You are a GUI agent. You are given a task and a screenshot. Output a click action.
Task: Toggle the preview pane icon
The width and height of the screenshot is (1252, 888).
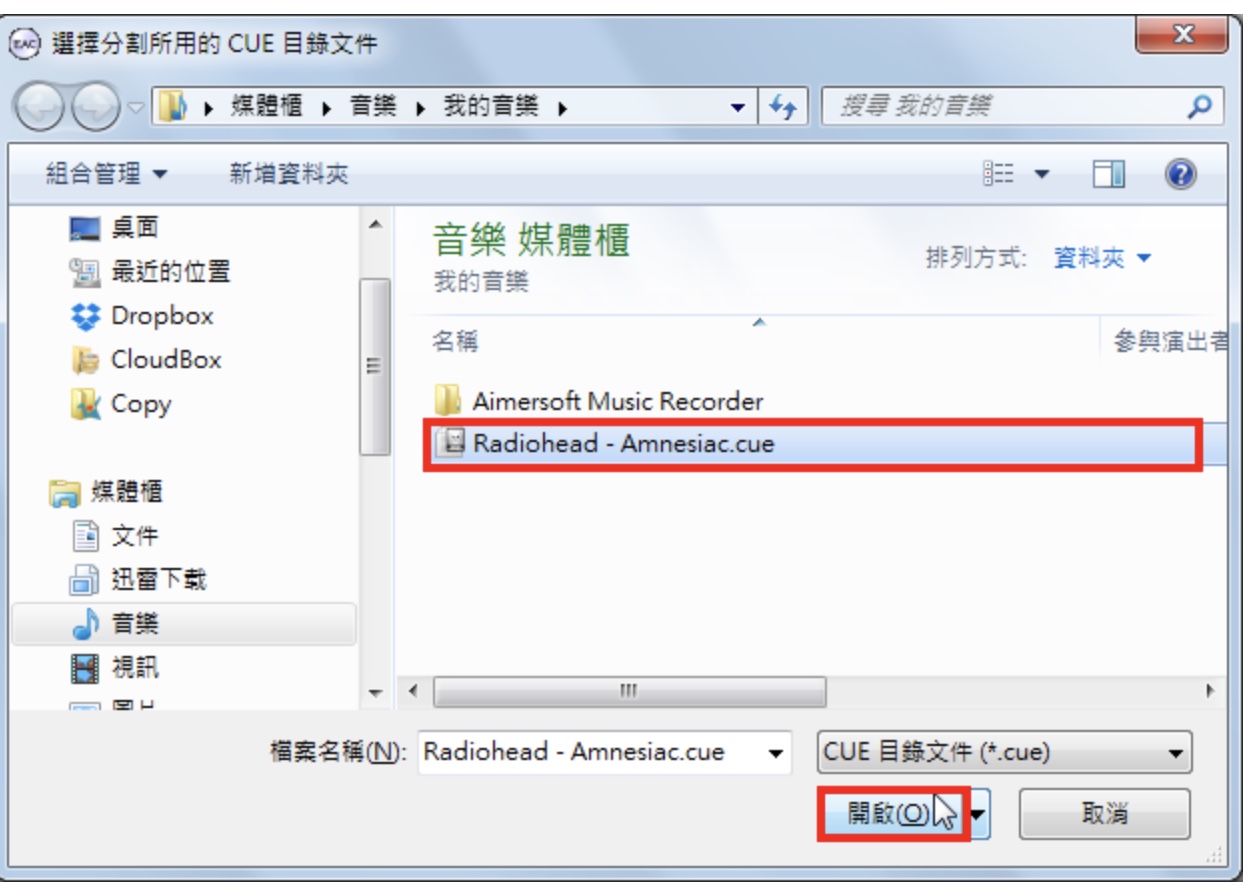coord(1109,175)
